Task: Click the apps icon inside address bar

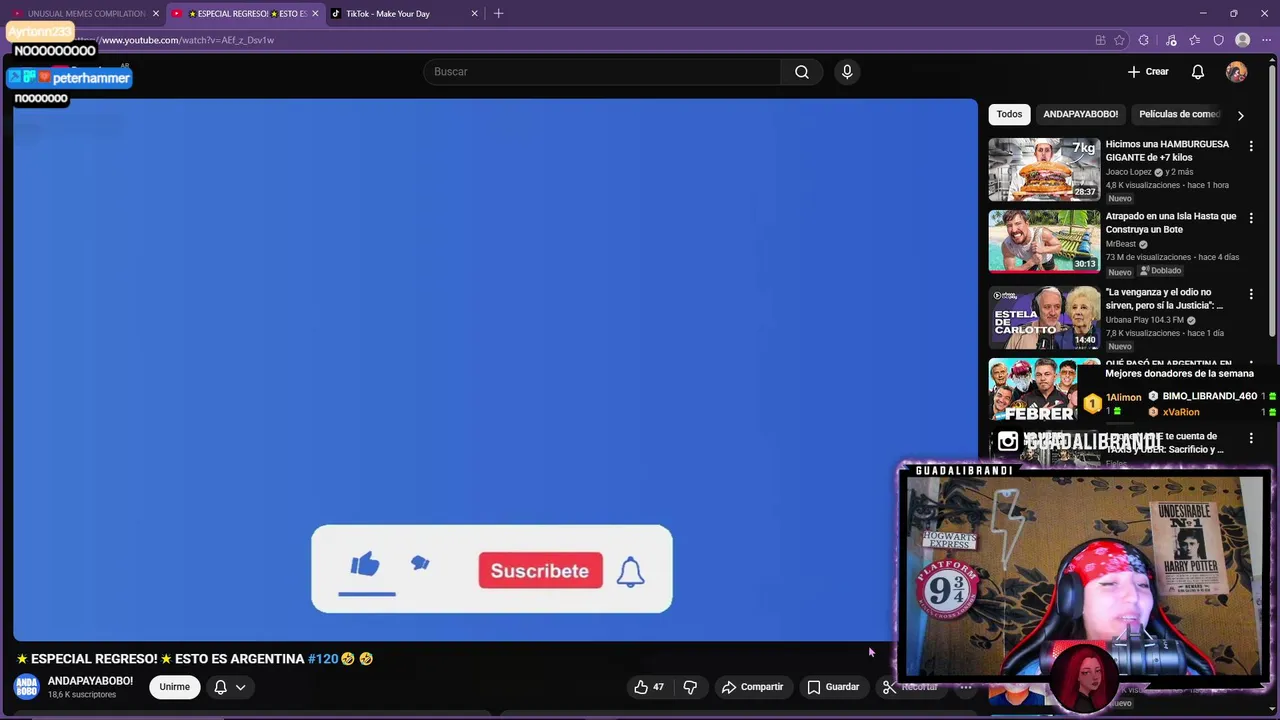Action: pos(1100,40)
